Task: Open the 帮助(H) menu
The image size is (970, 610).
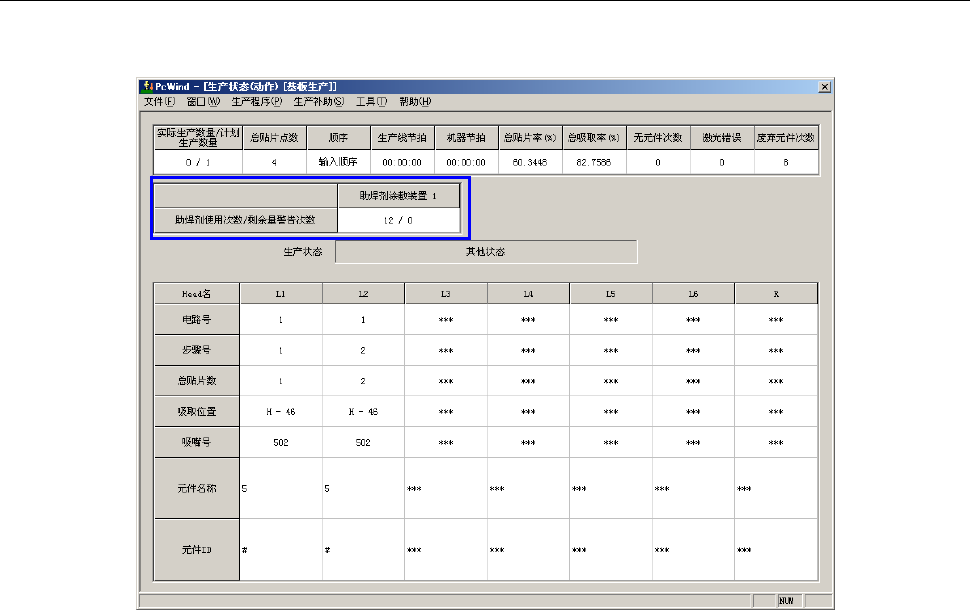Action: (x=415, y=101)
